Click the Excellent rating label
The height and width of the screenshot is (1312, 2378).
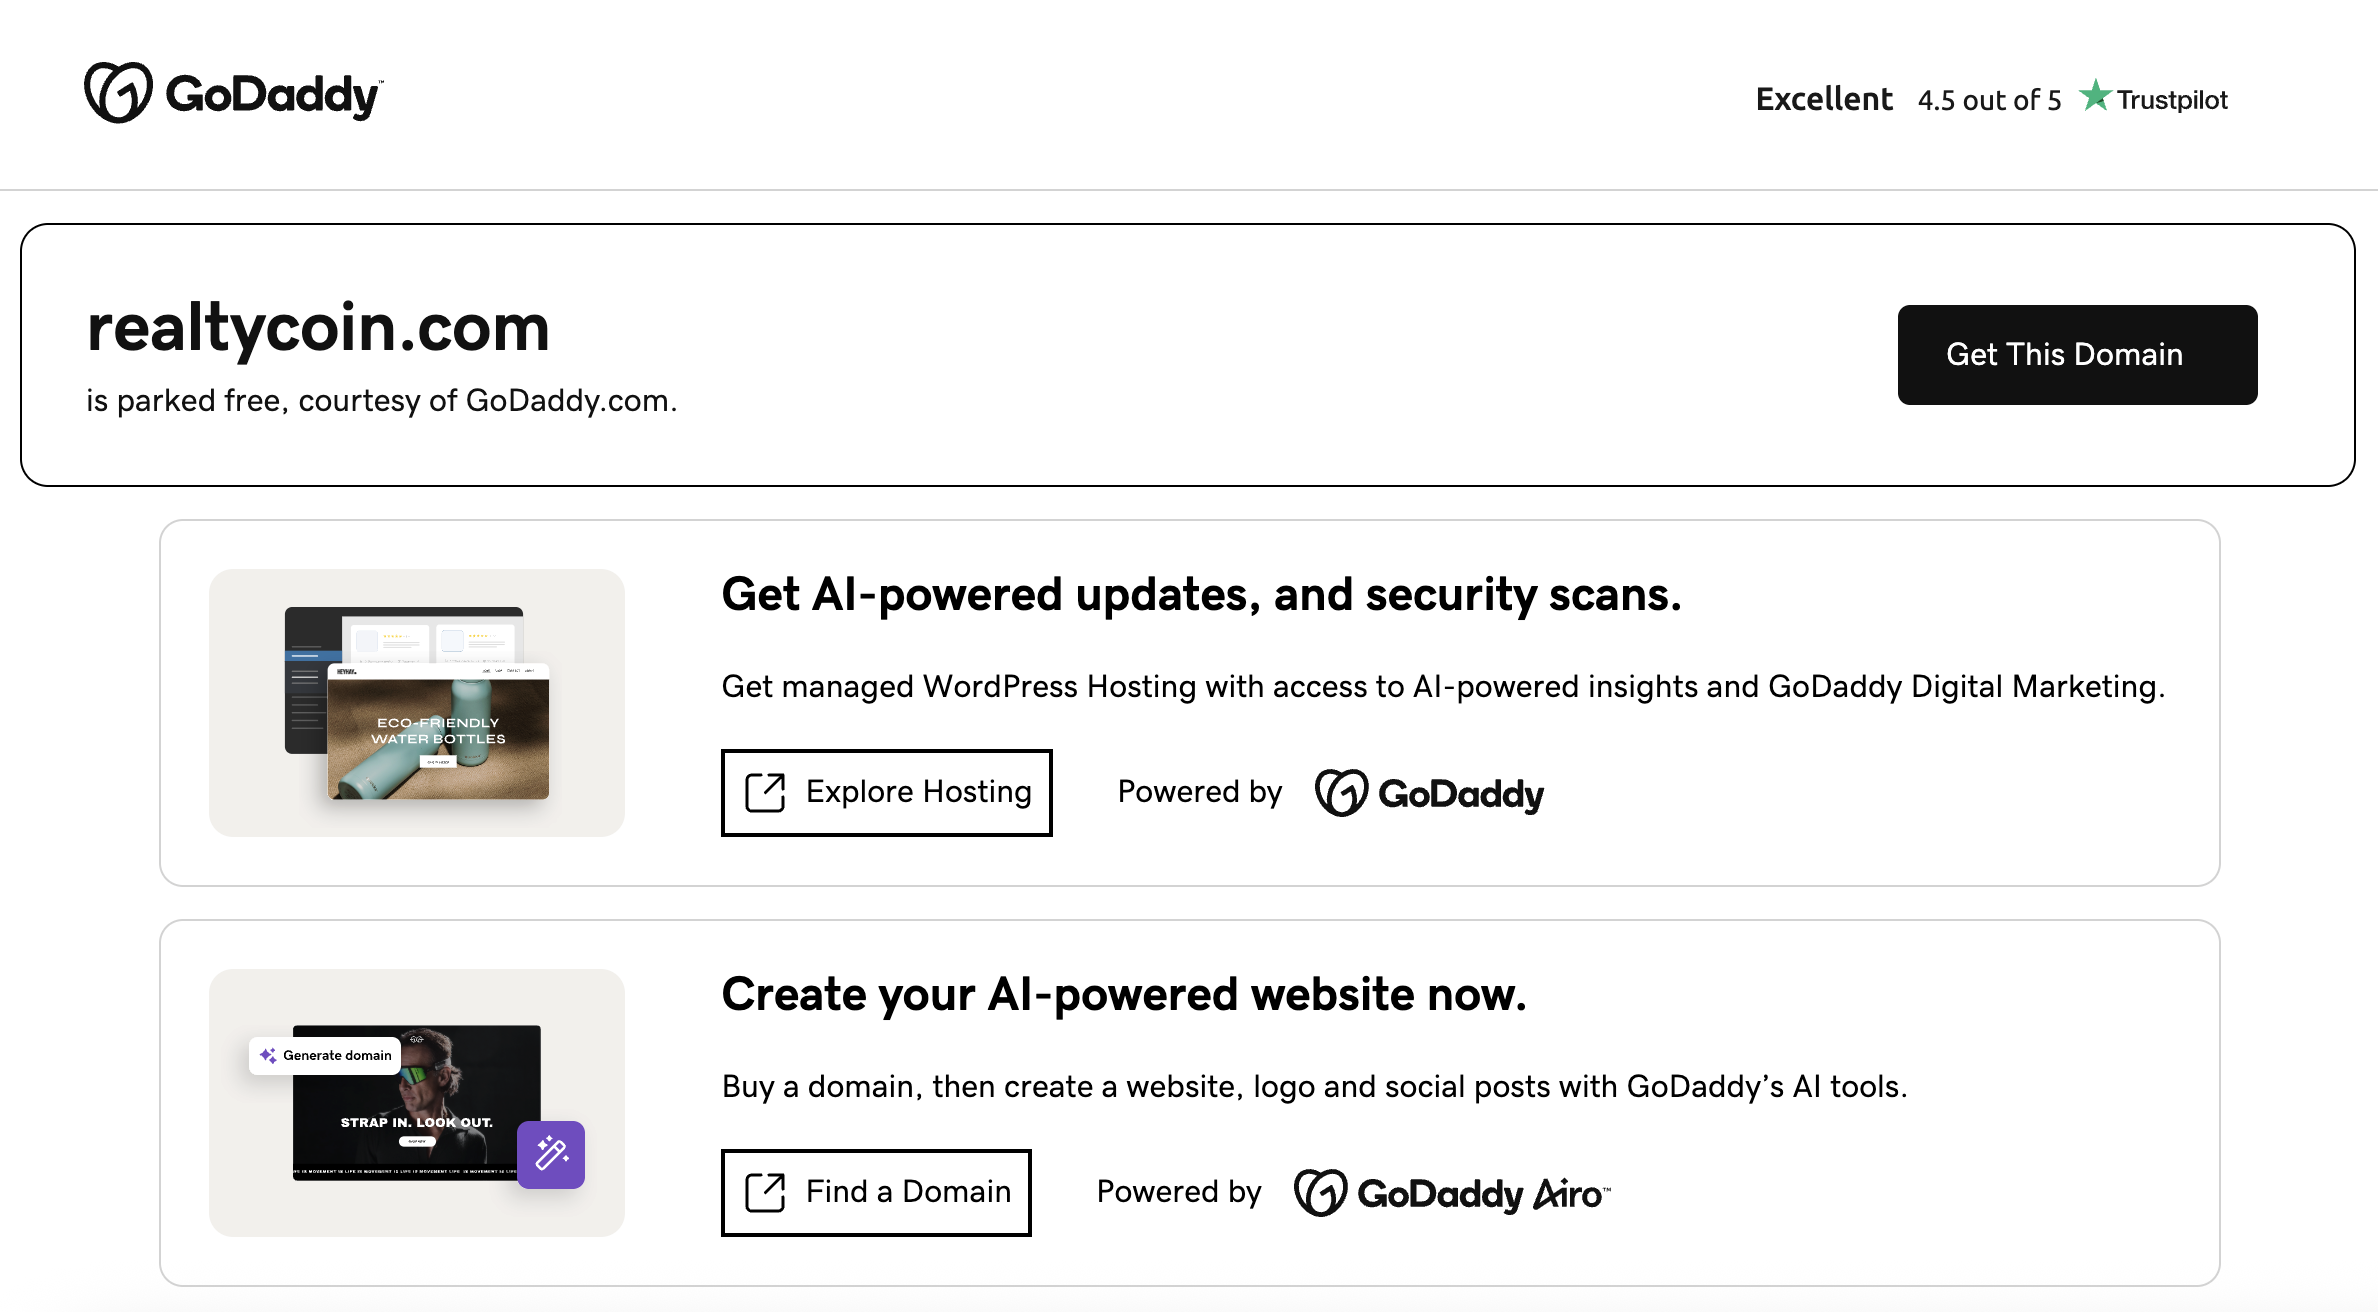(x=1823, y=99)
